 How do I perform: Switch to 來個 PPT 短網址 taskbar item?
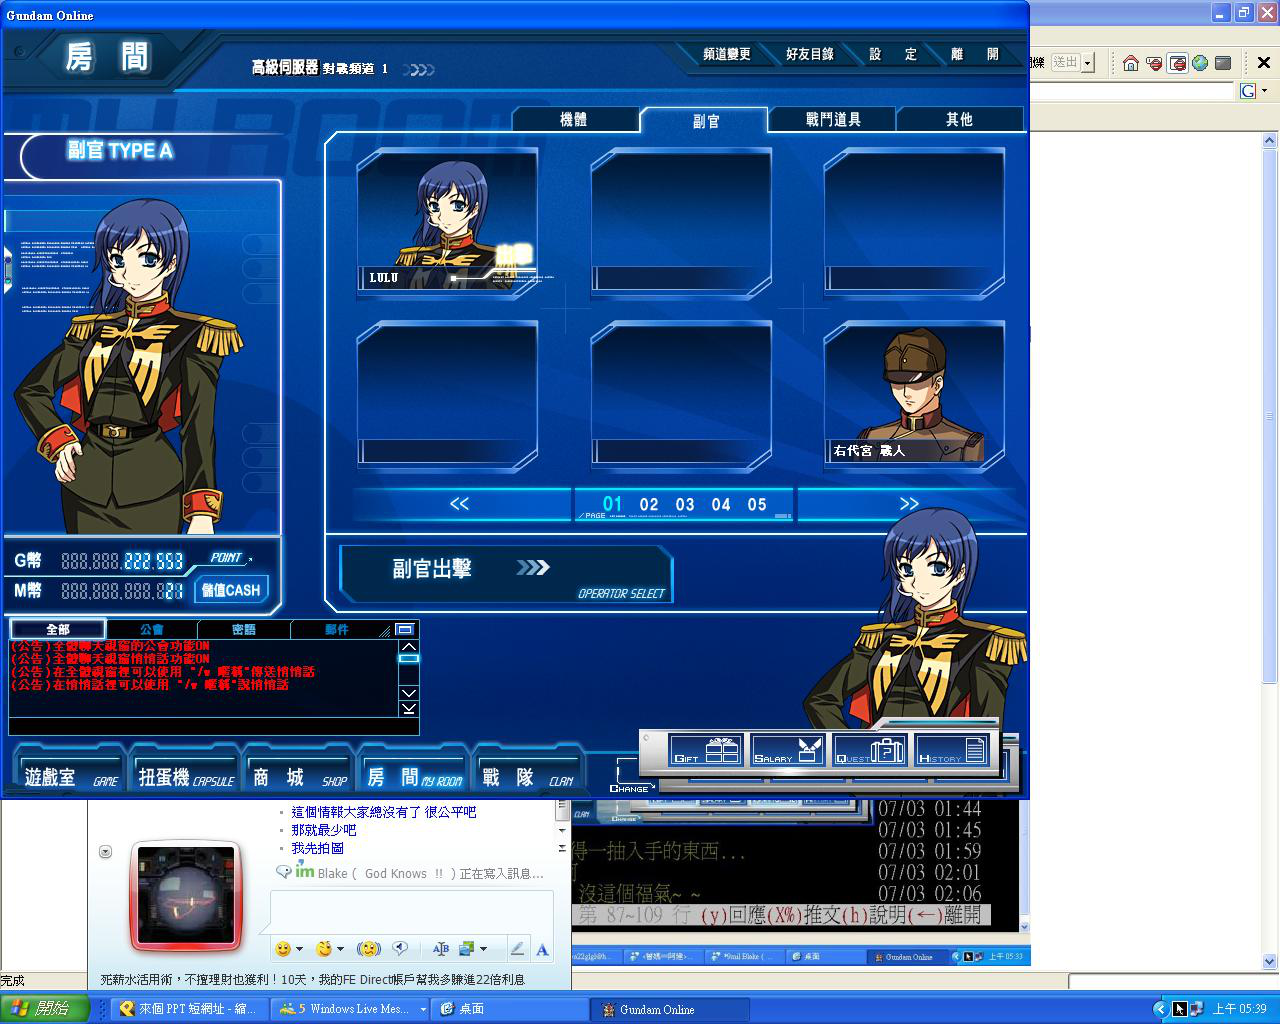pyautogui.click(x=190, y=1009)
